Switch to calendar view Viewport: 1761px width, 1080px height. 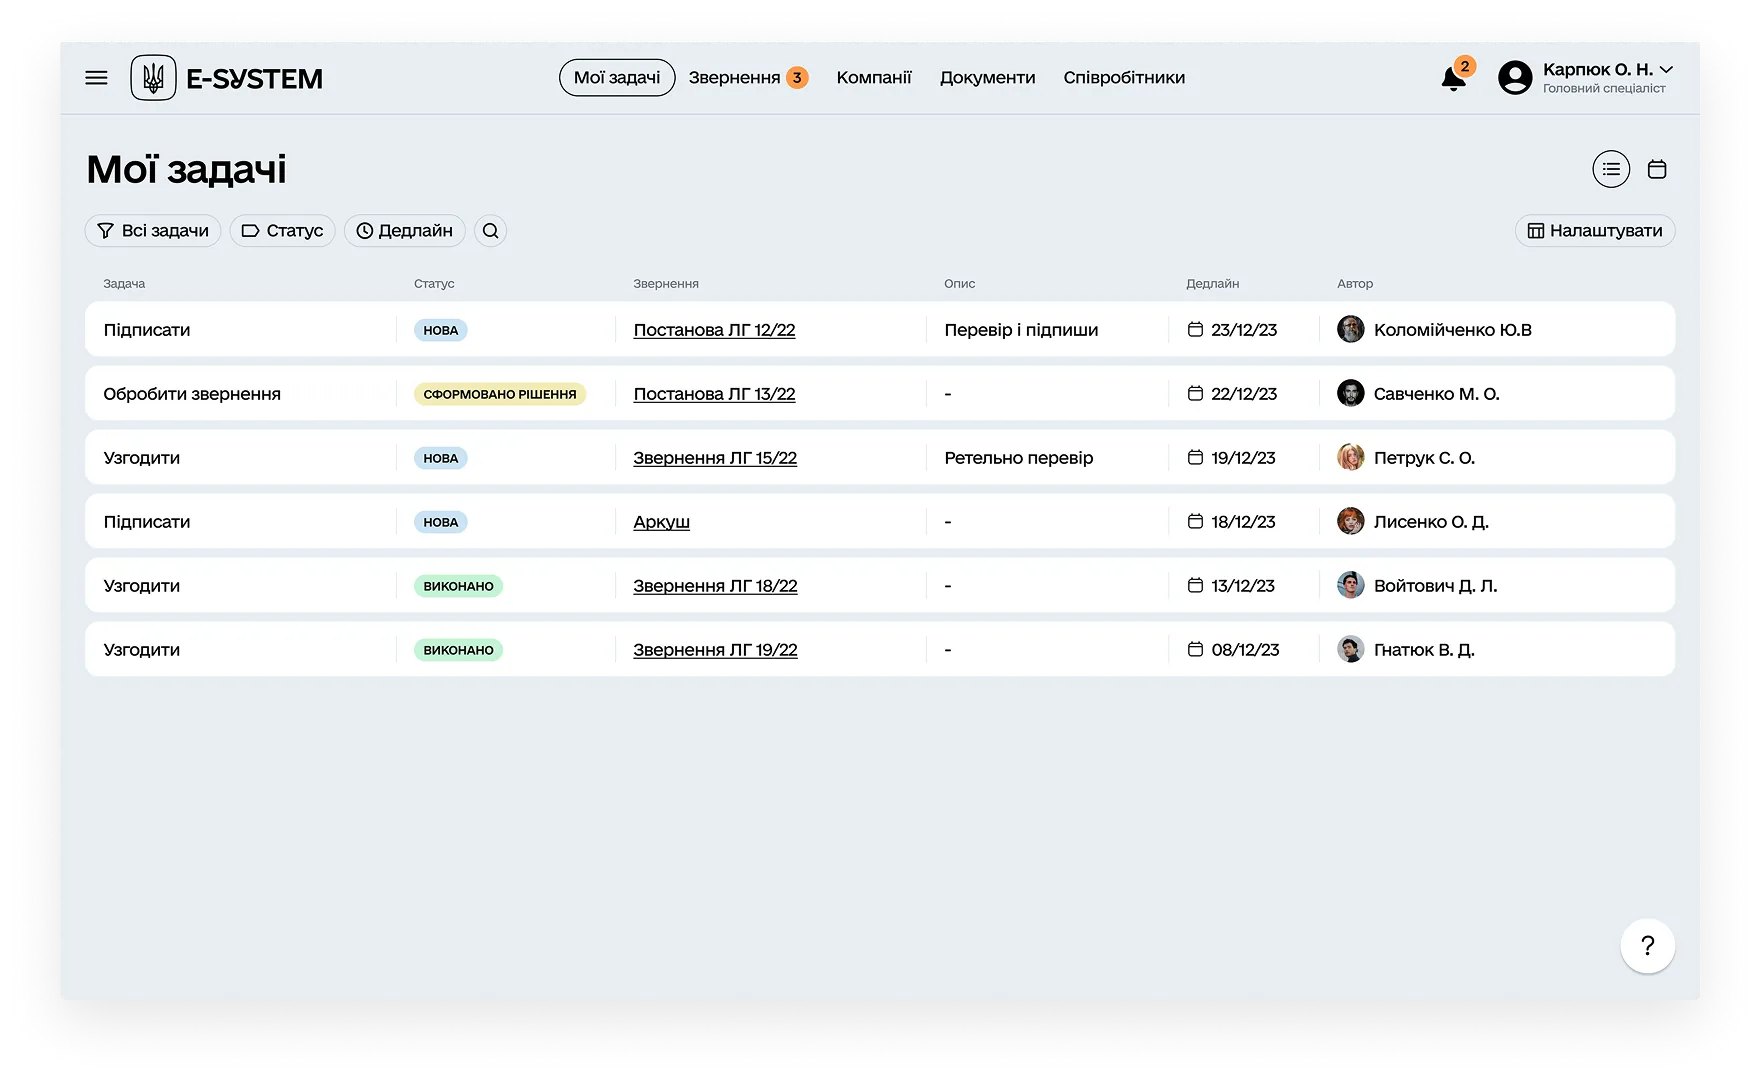point(1657,169)
